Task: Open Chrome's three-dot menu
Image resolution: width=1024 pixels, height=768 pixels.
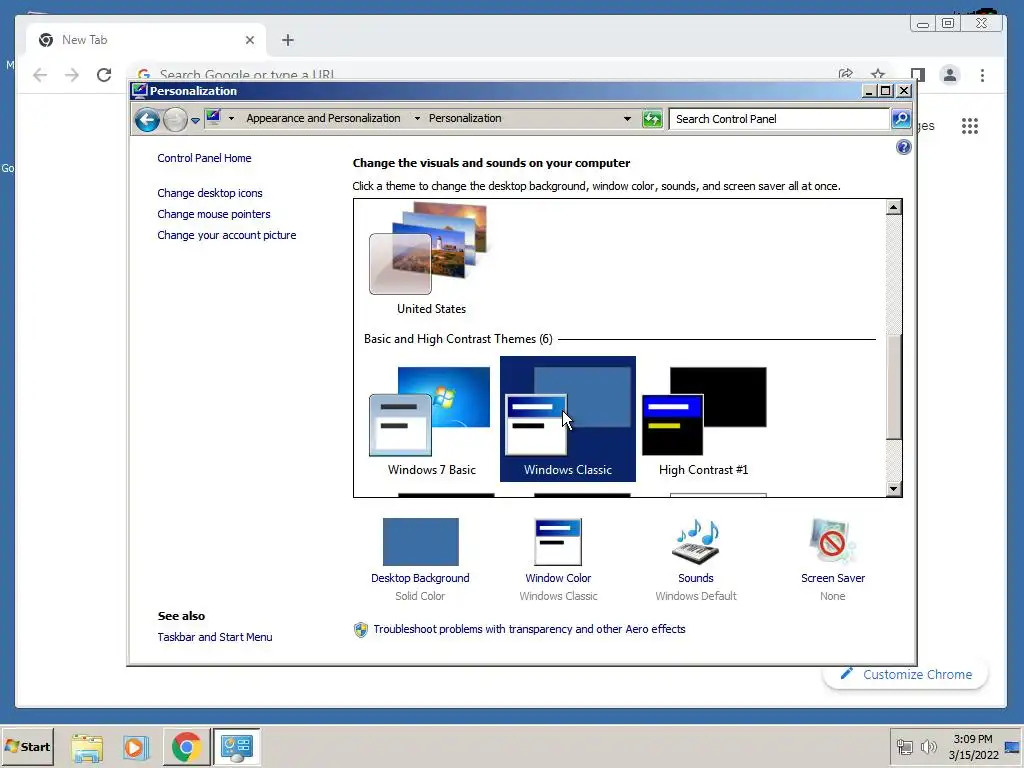Action: pos(982,75)
